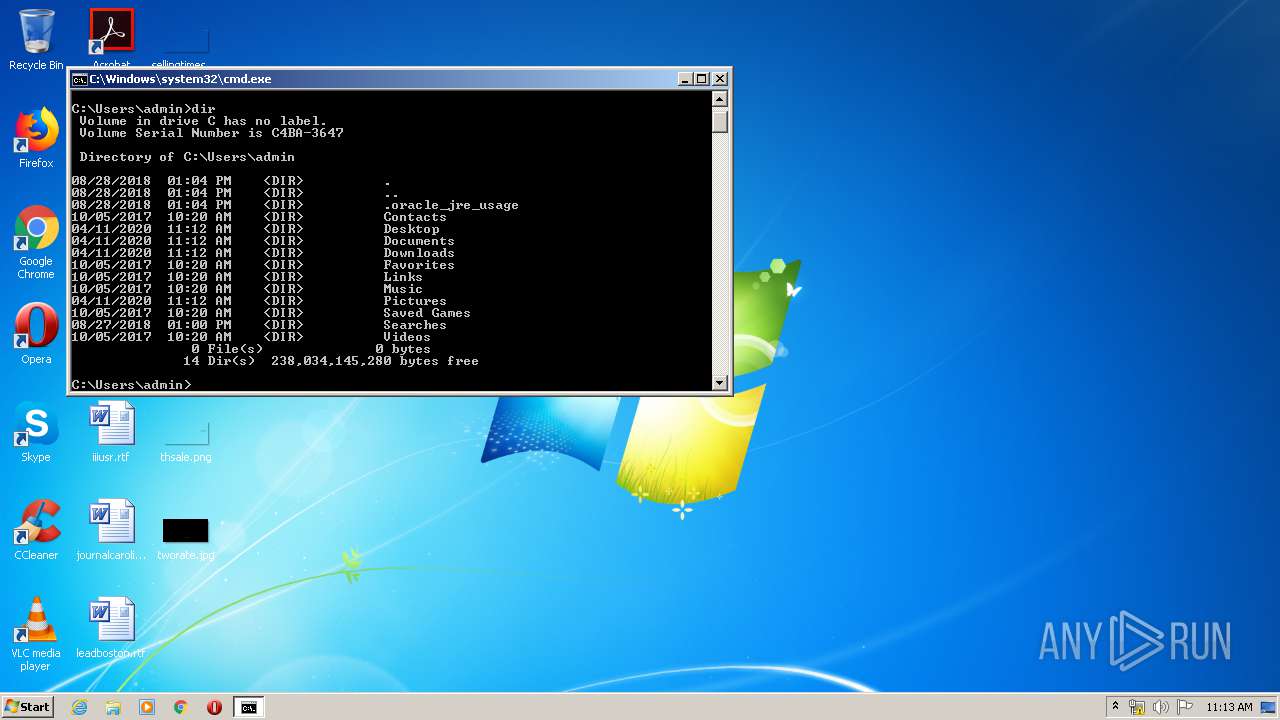The image size is (1280, 720).
Task: Launch Google Chrome from the desktop
Action: click(36, 243)
